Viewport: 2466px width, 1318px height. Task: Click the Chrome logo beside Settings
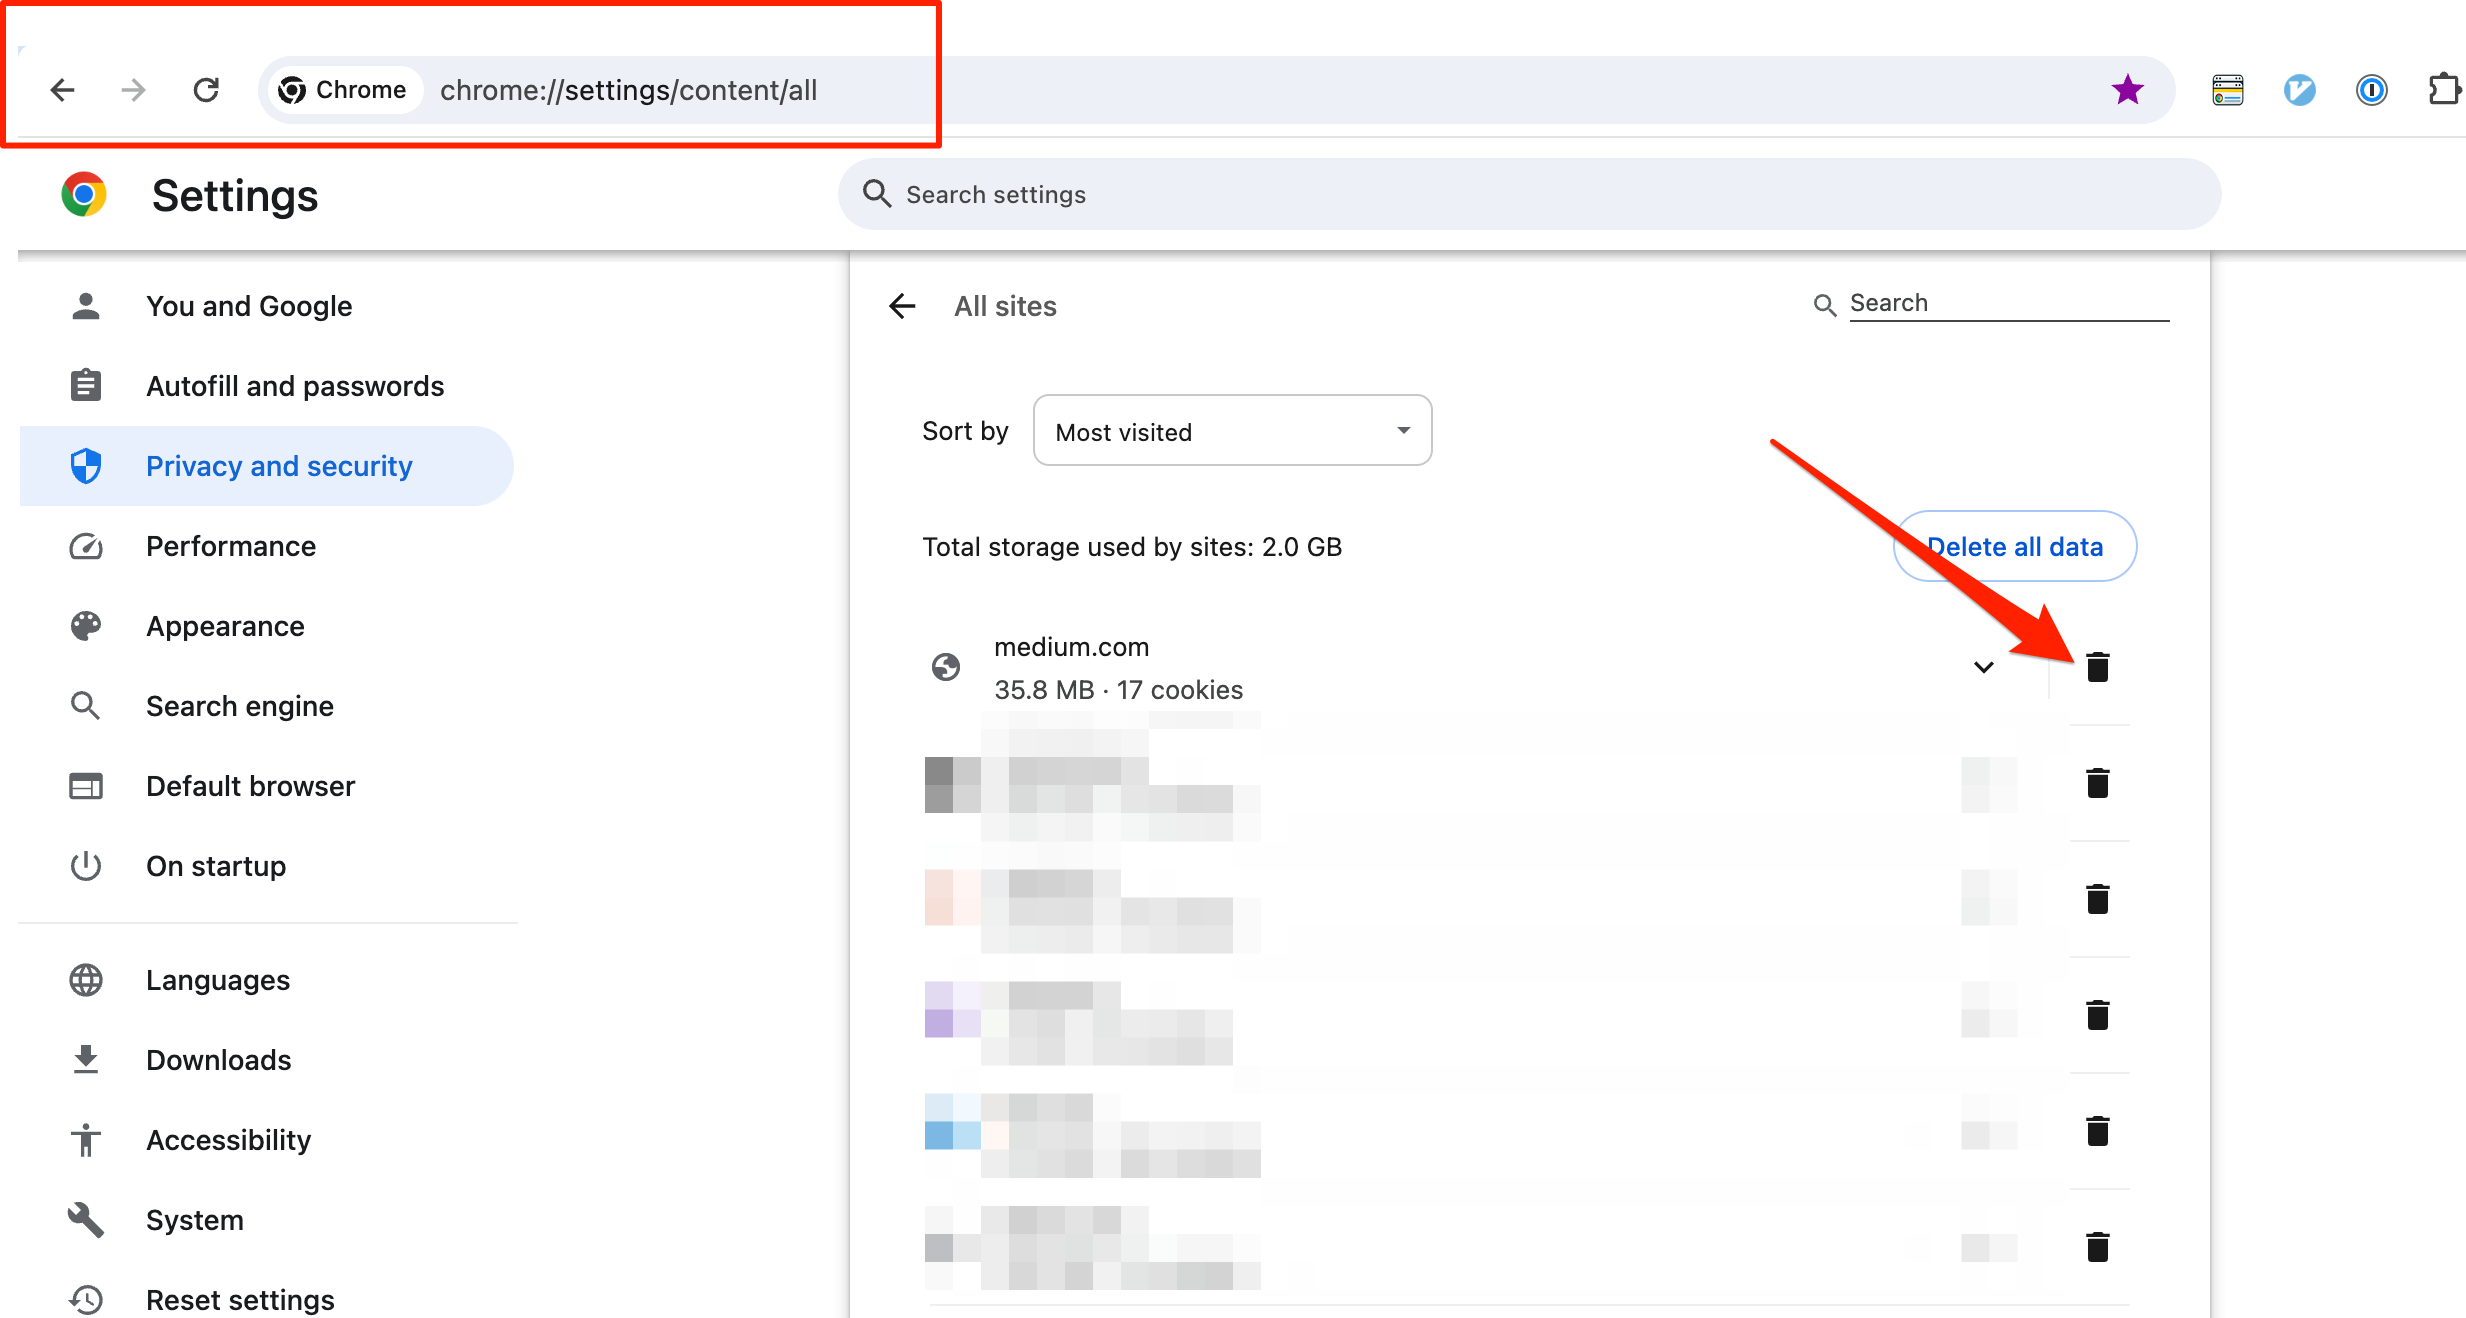pyautogui.click(x=84, y=194)
